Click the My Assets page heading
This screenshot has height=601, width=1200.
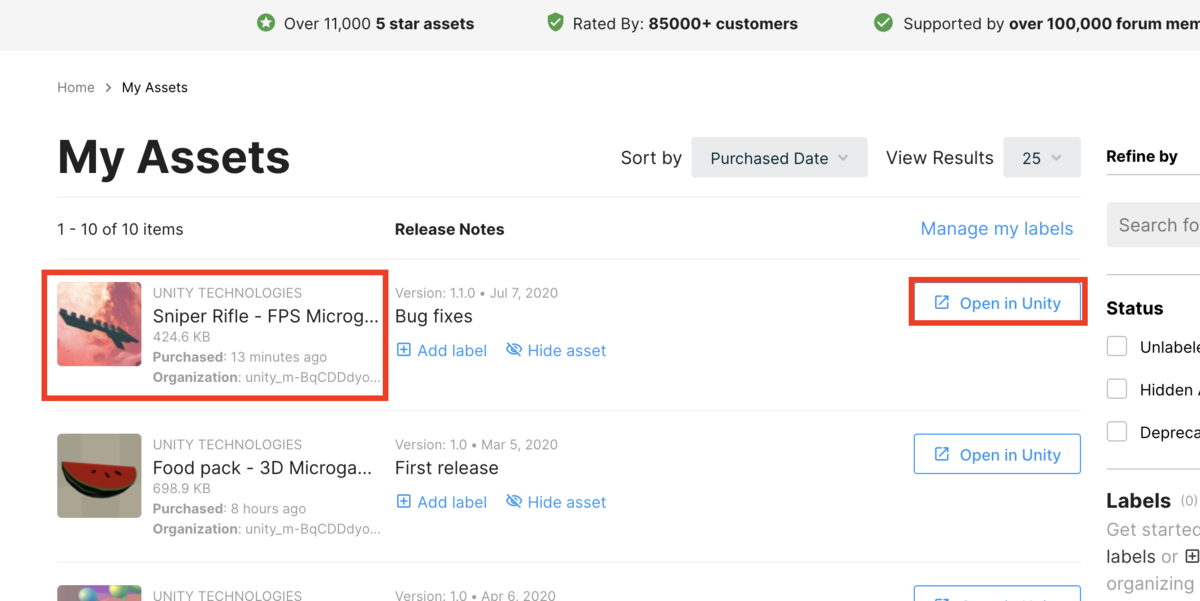174,157
